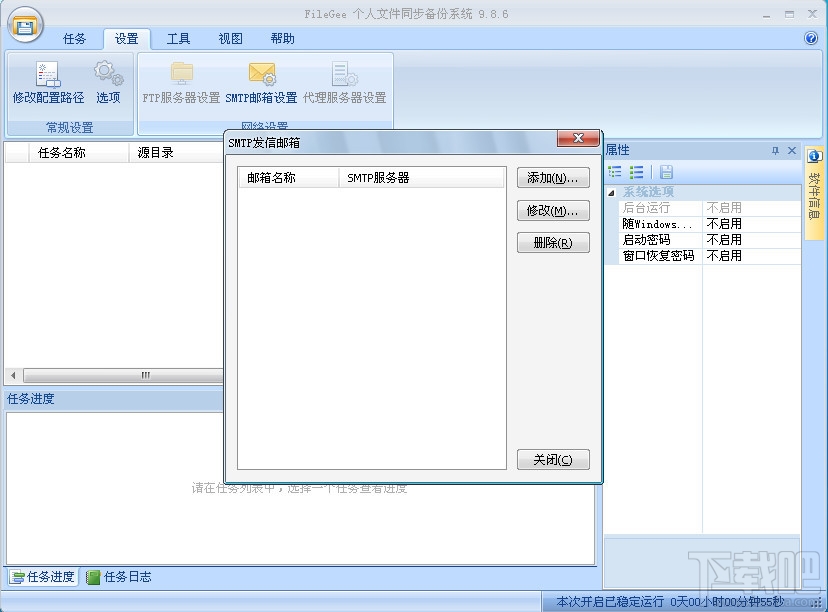Screen dimensions: 828x612
Task: Switch to the 工具 ribbon tab
Action: [x=178, y=38]
